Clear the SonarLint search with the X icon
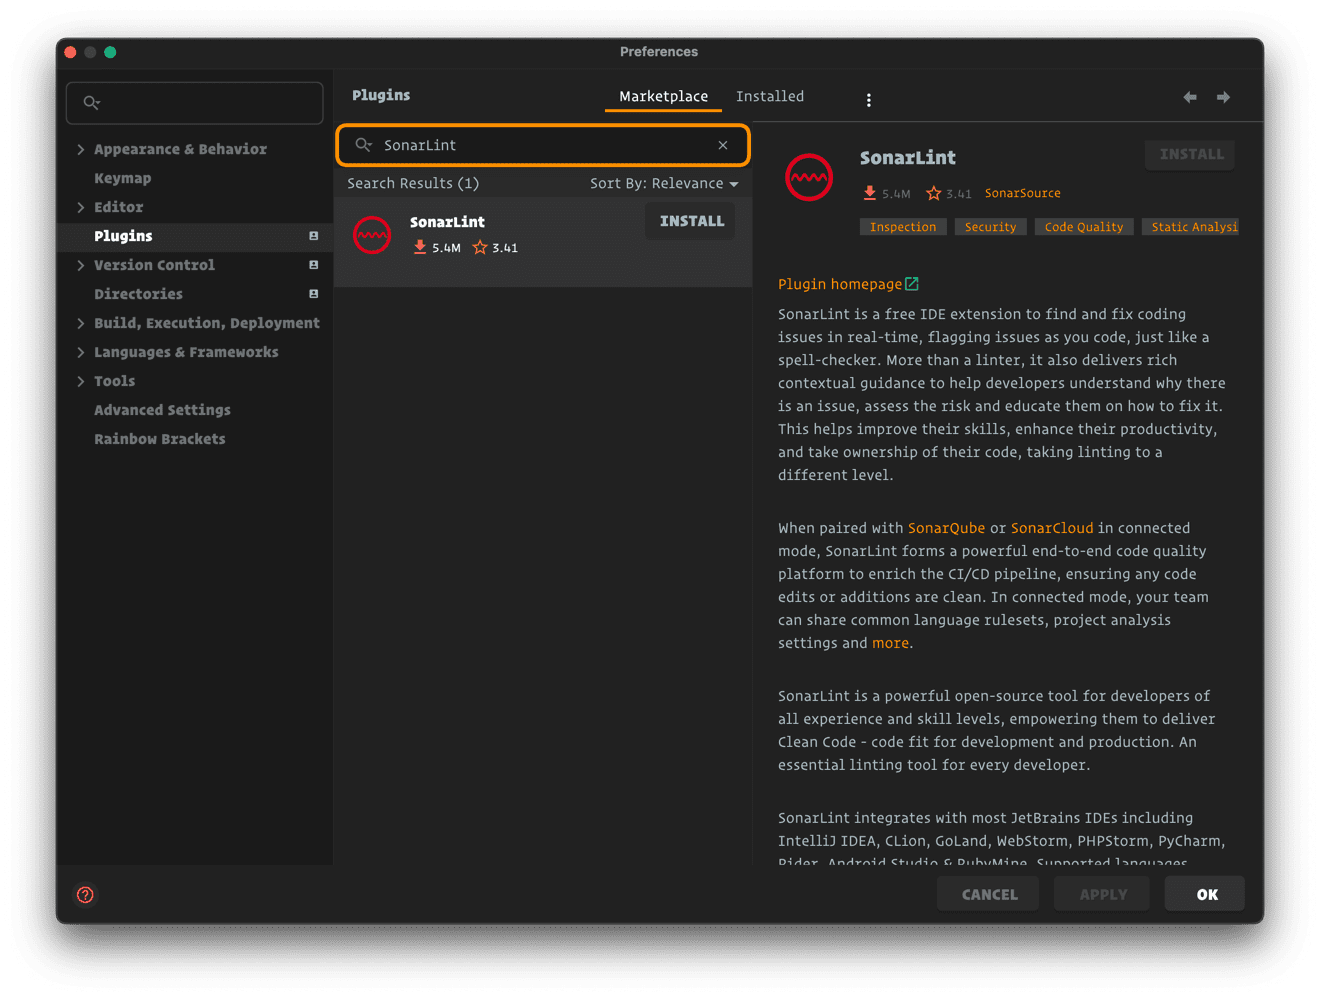 [723, 145]
